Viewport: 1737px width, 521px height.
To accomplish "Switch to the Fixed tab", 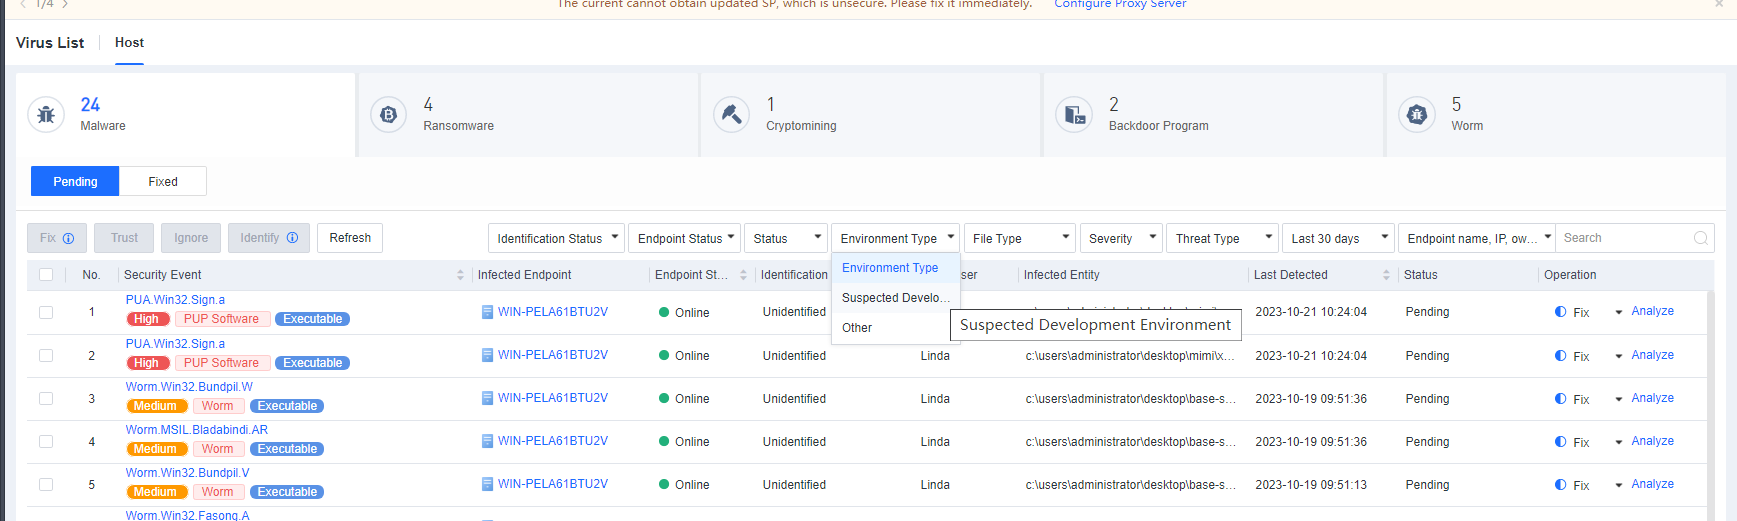I will tap(163, 182).
